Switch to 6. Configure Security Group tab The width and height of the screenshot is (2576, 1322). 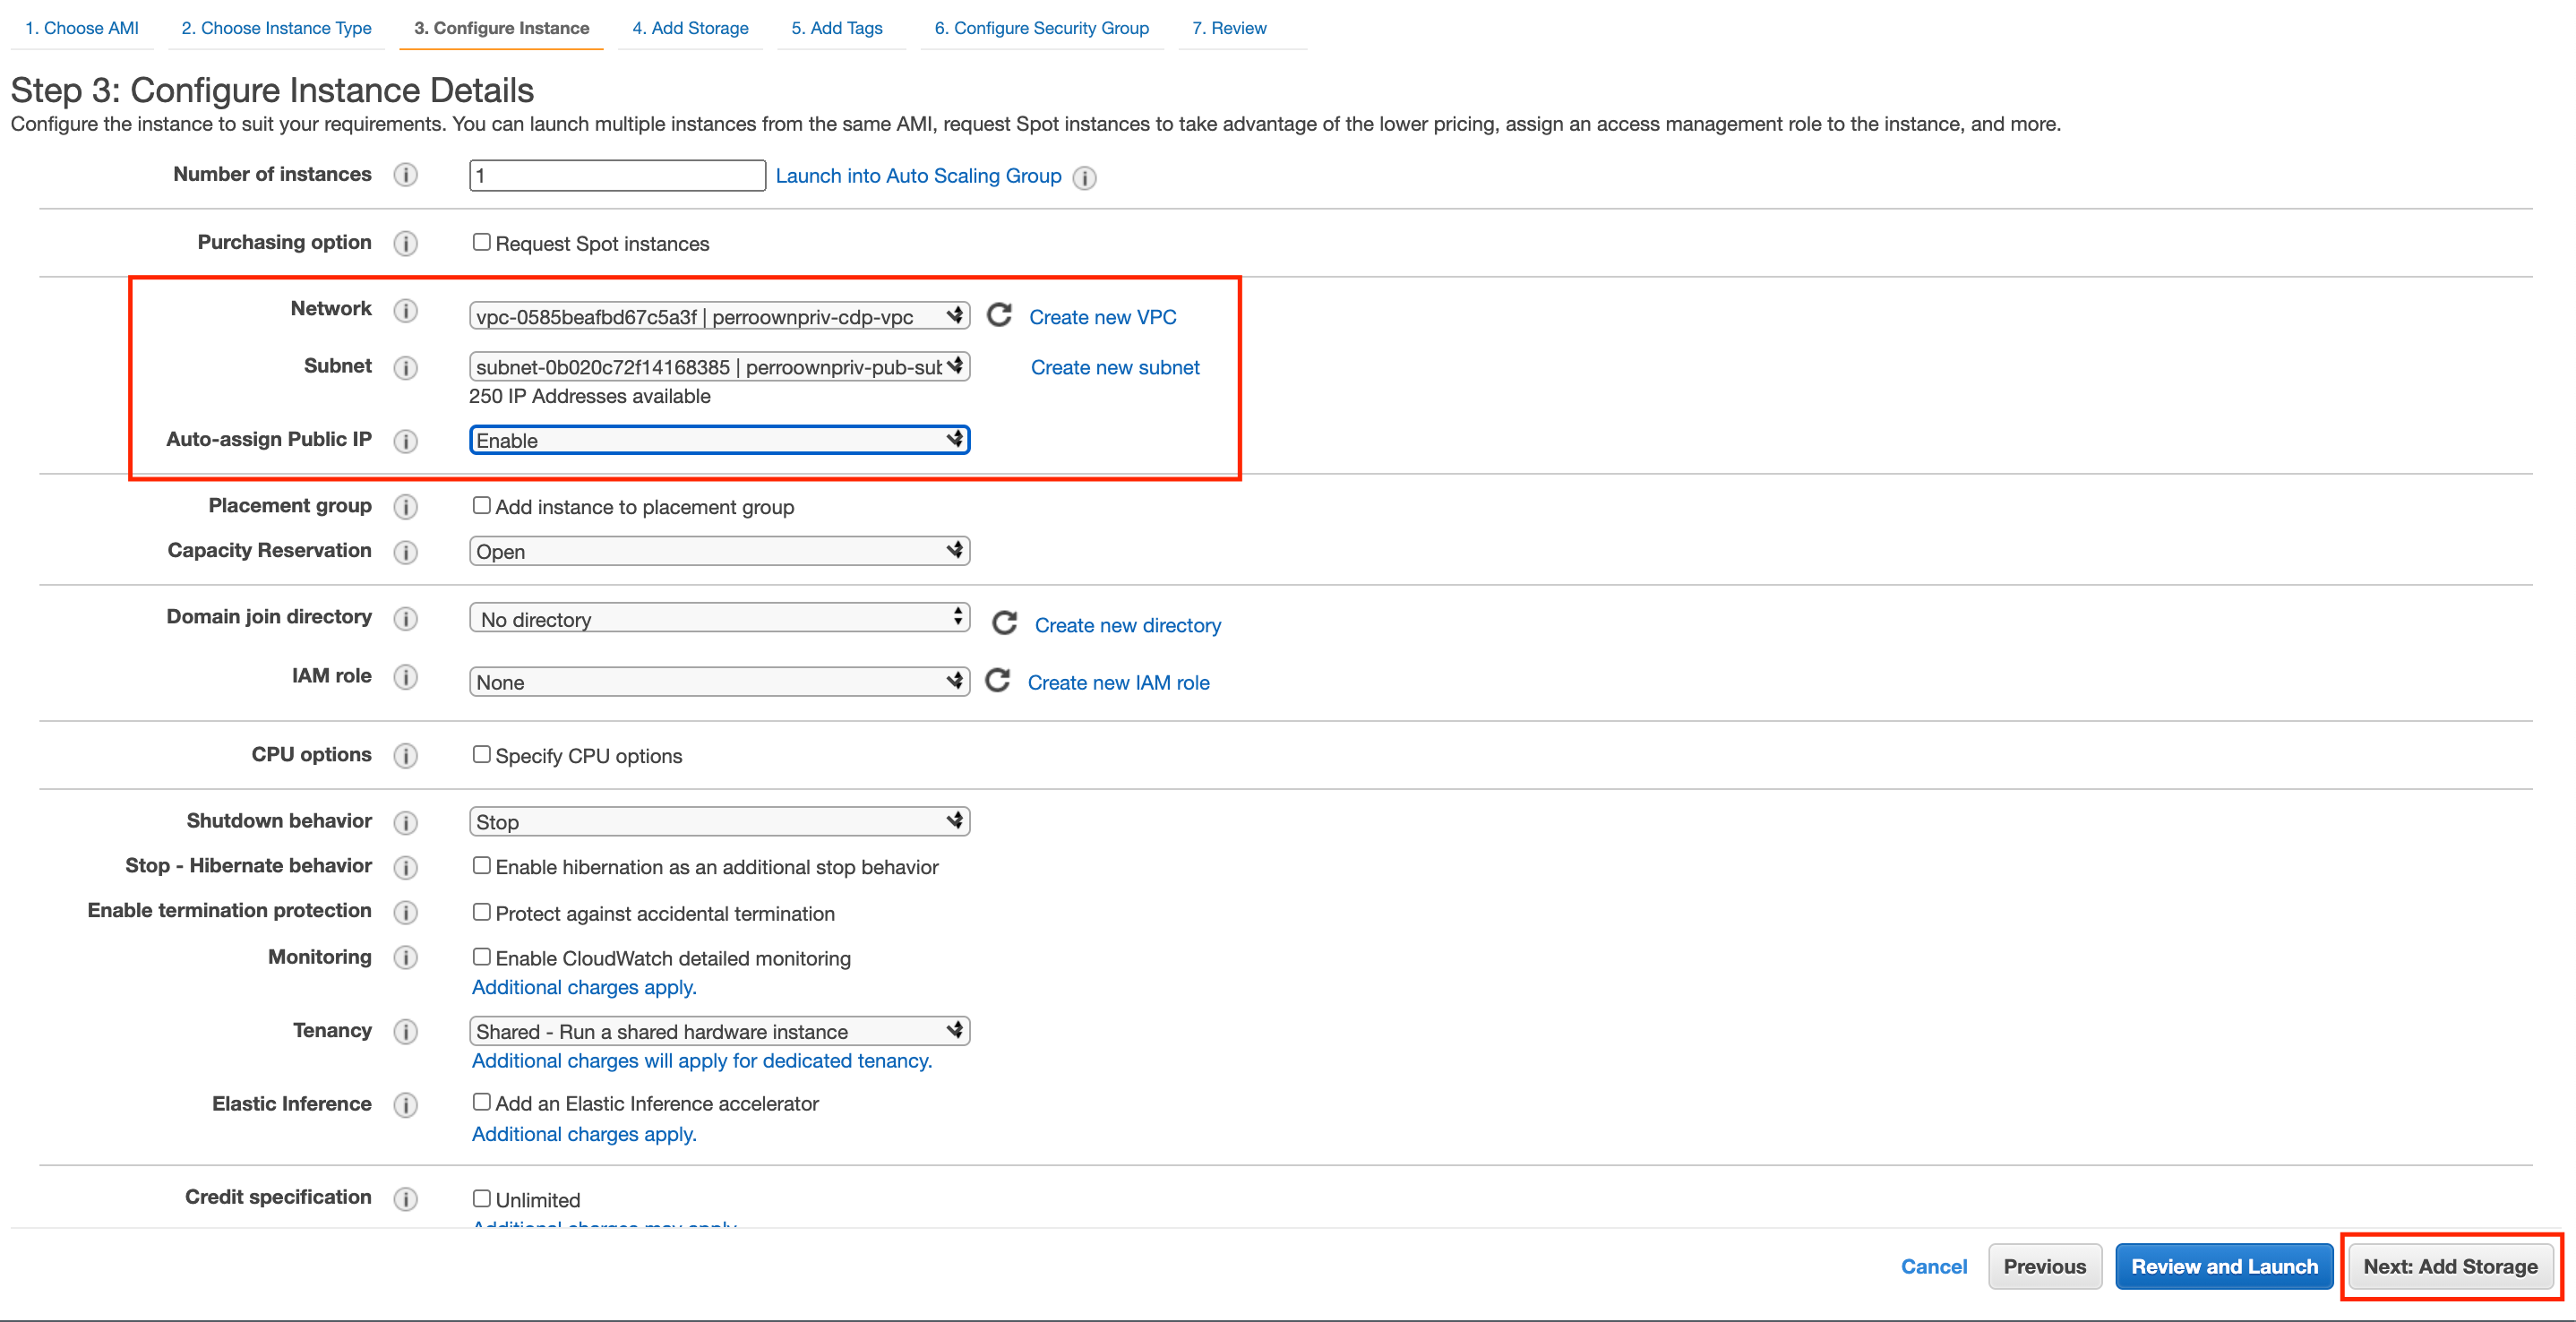(1041, 28)
